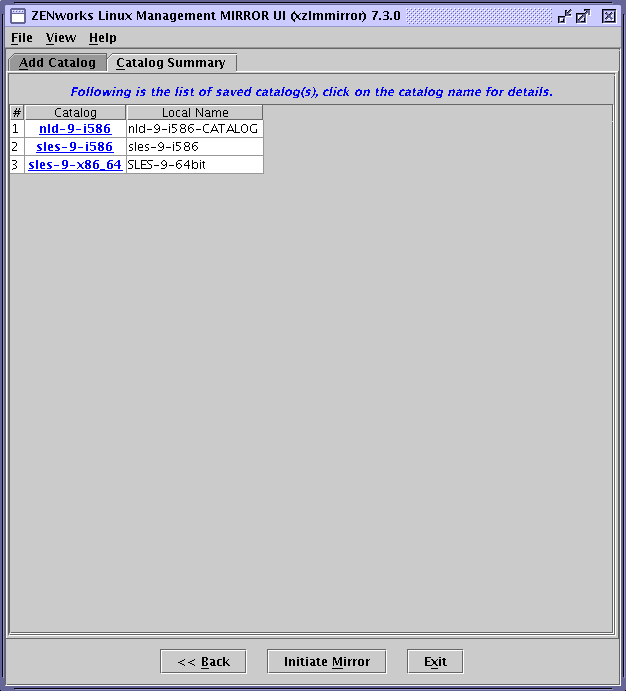Select the nld-9-i586-CATALOG local name cell
This screenshot has width=626, height=691.
click(195, 129)
